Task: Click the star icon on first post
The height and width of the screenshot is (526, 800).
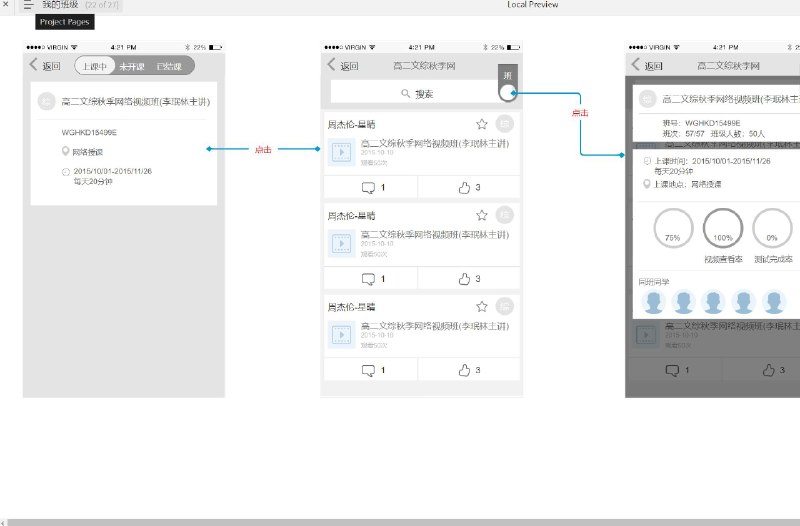Action: (x=482, y=124)
